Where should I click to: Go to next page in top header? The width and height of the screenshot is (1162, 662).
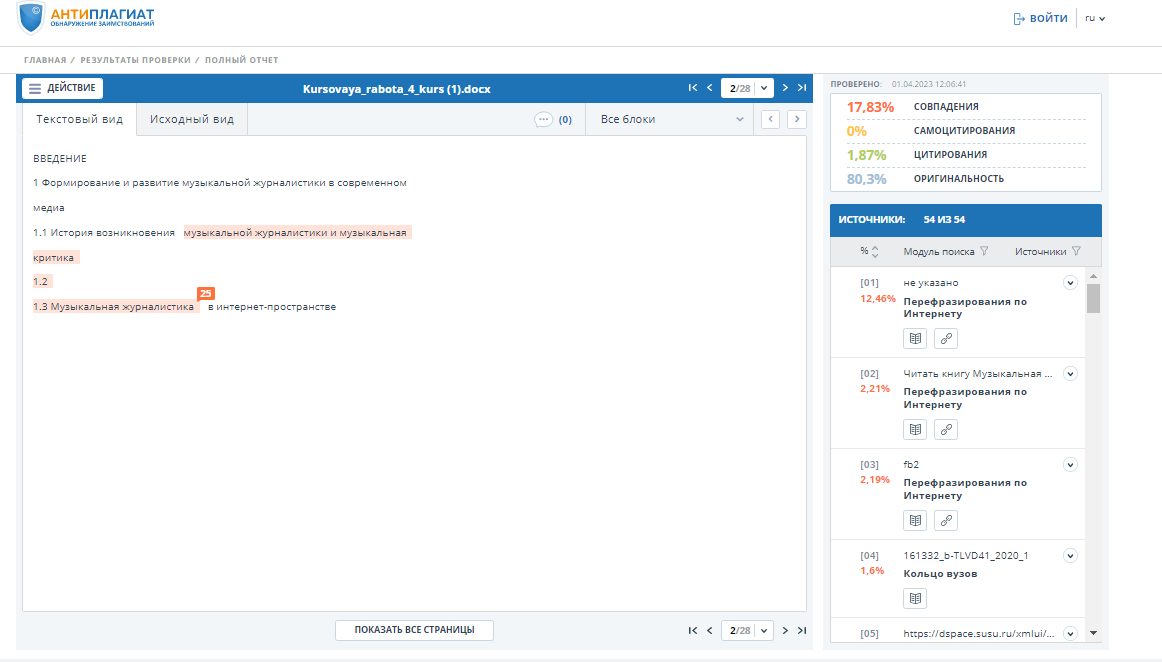point(785,87)
